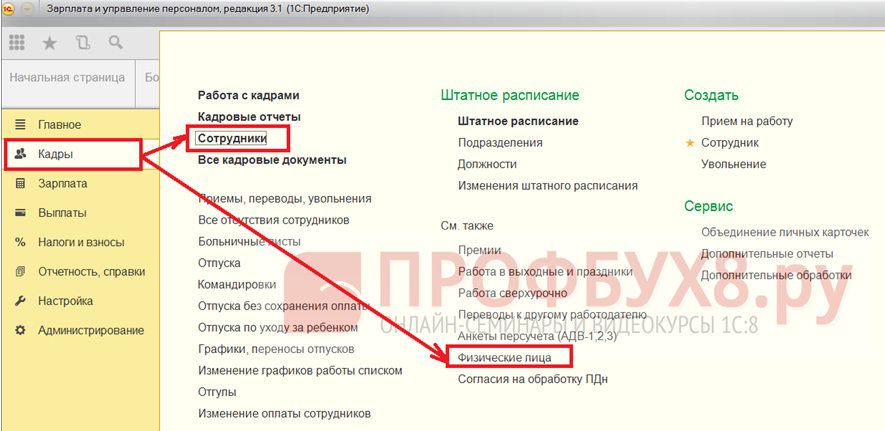The height and width of the screenshot is (431, 885).
Task: Click the Главное section icon
Action: point(20,125)
